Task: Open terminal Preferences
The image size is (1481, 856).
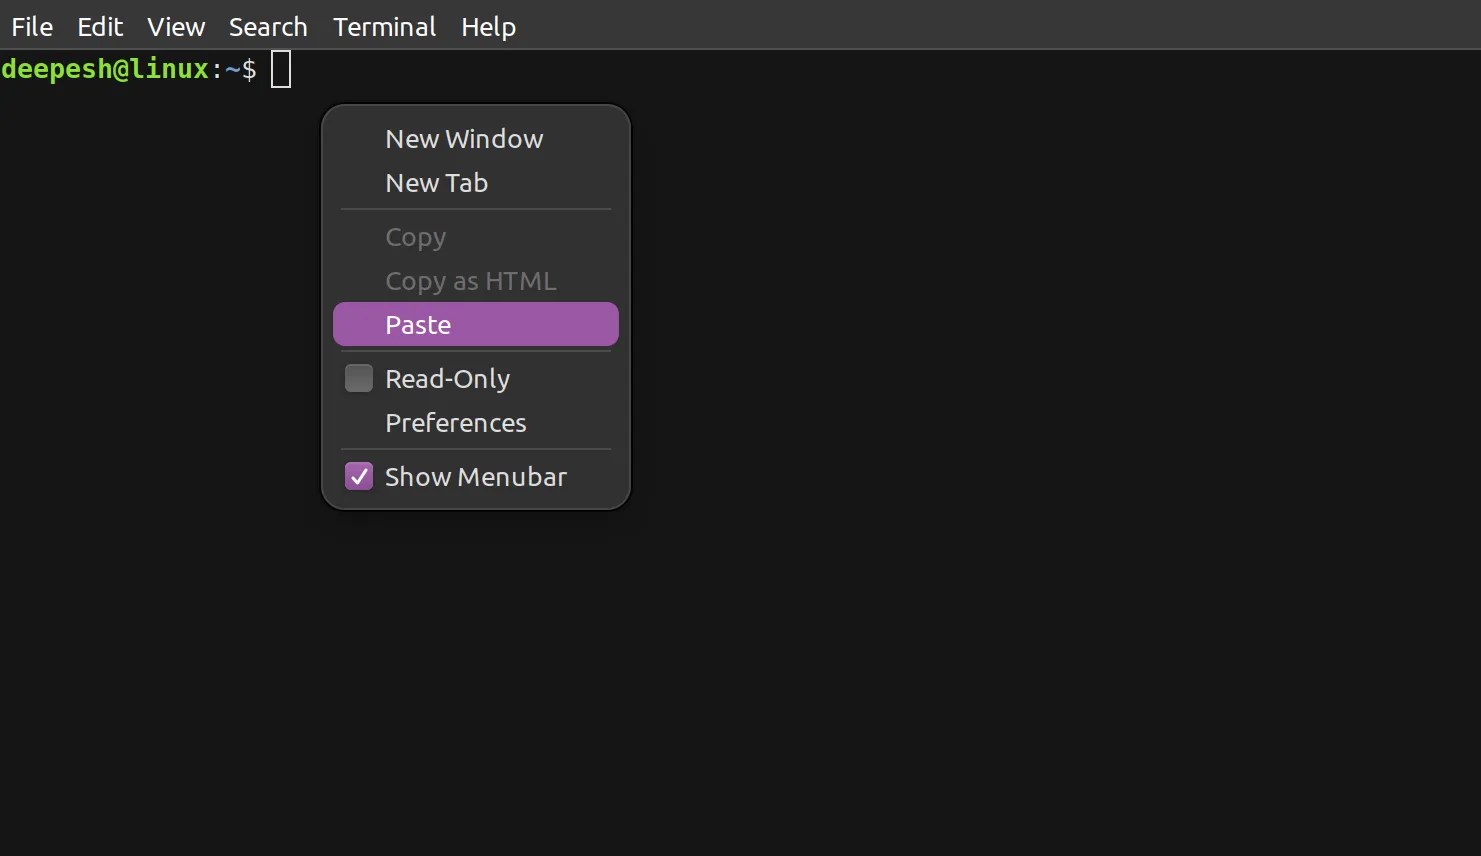Action: pyautogui.click(x=455, y=423)
